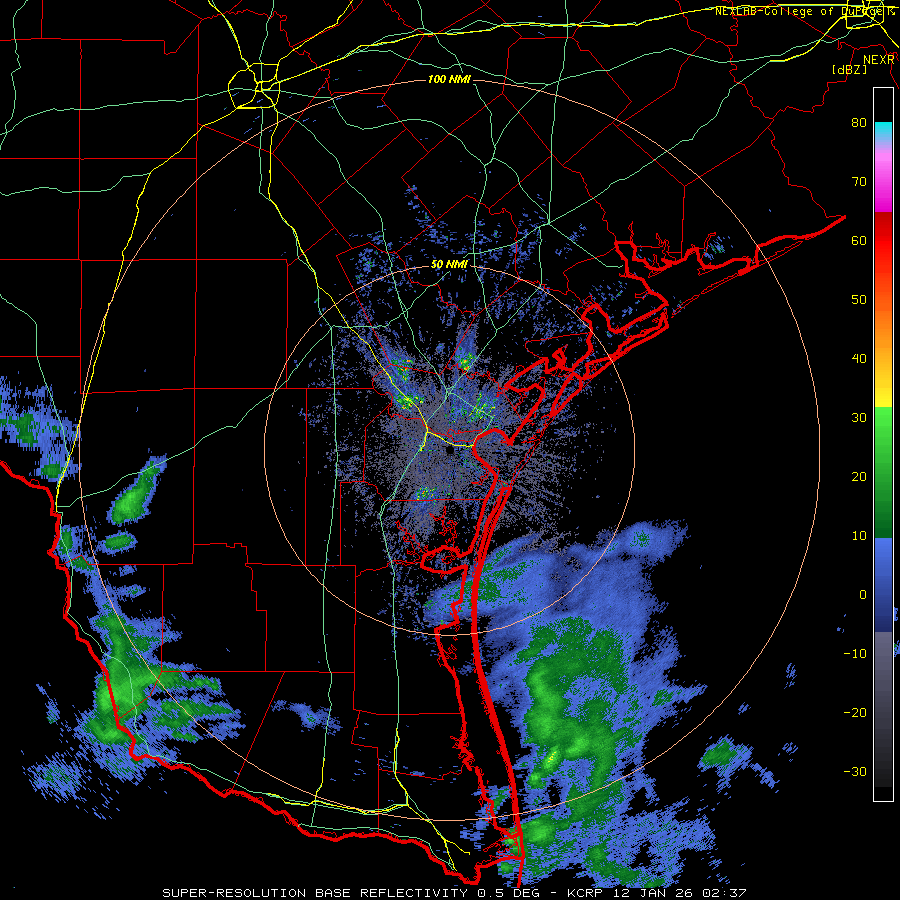
Task: Click the 60 value on the dBZ scale
Action: 859,240
